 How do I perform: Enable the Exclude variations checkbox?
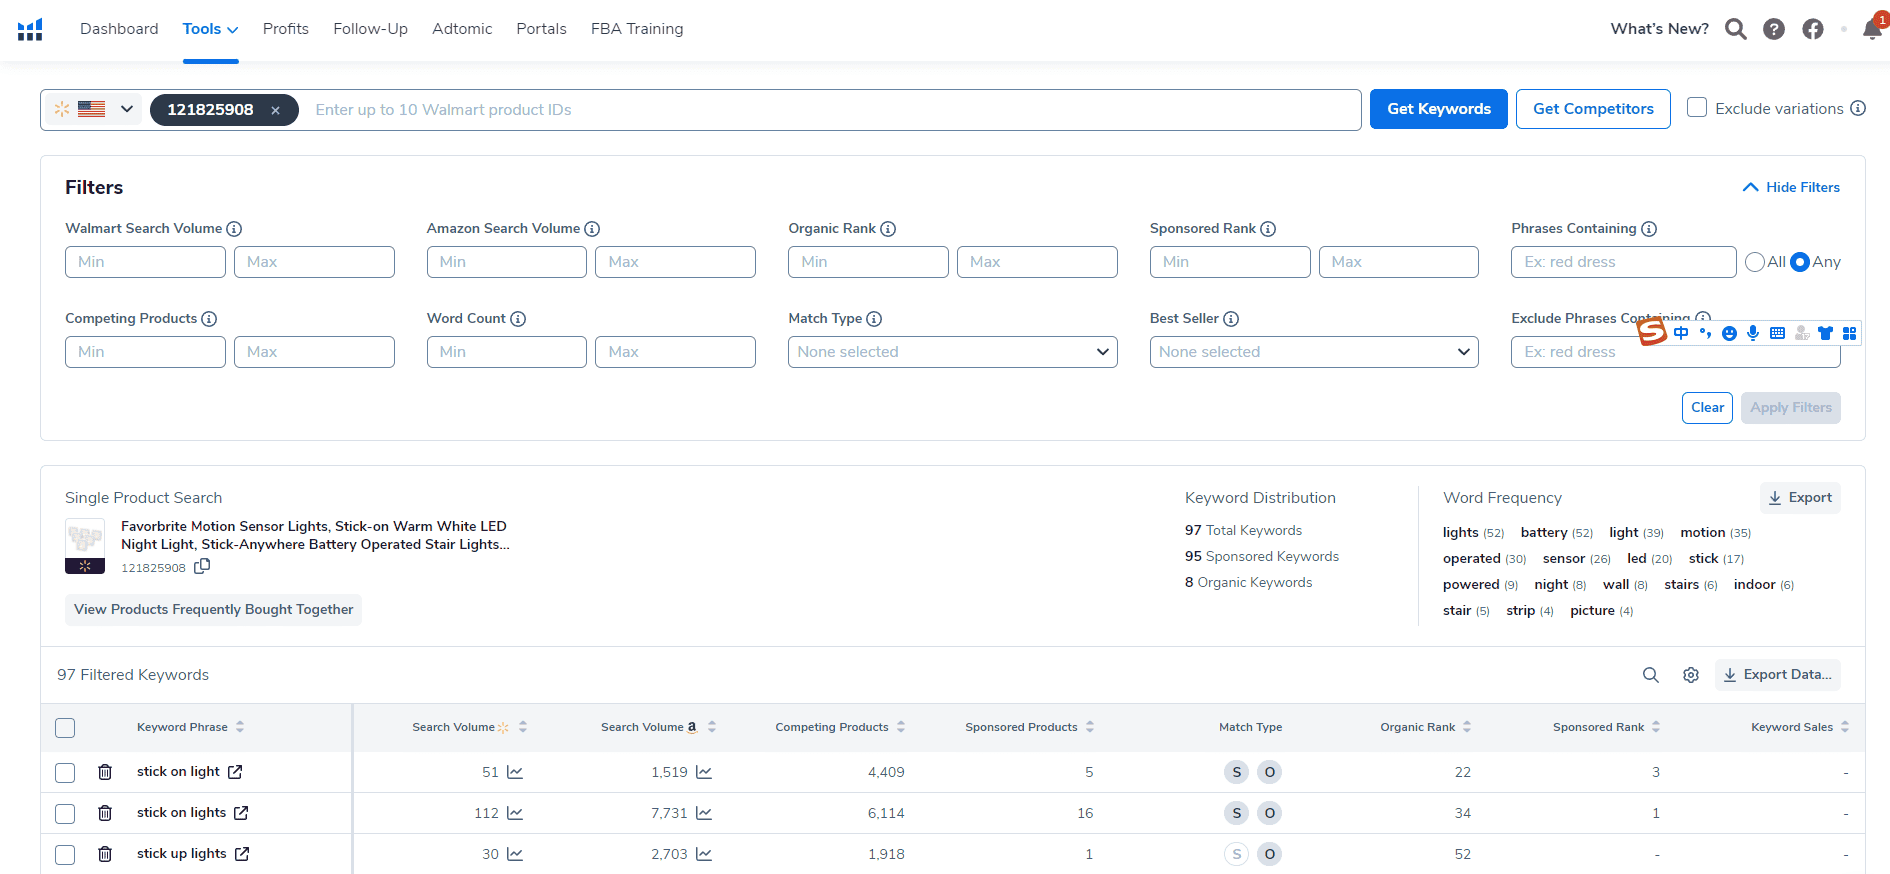tap(1696, 108)
